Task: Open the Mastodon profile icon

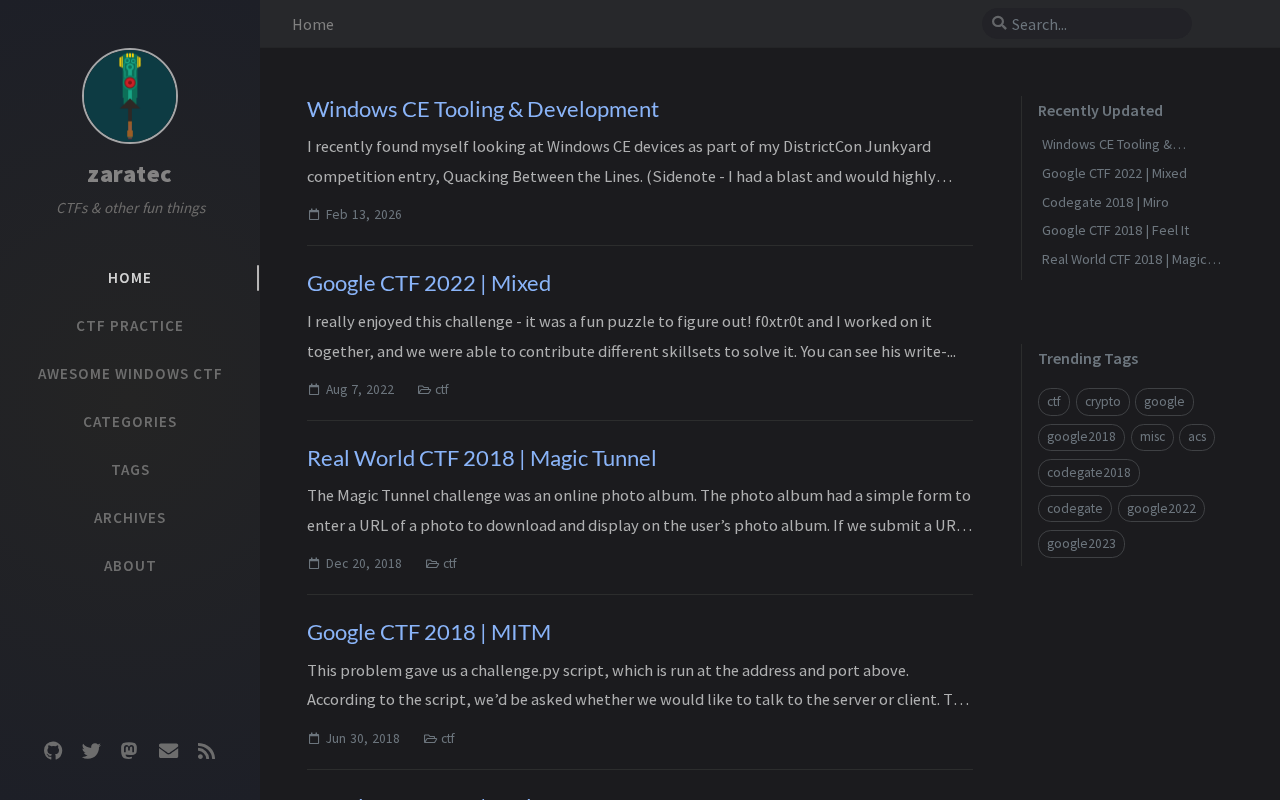Action: (x=129, y=751)
